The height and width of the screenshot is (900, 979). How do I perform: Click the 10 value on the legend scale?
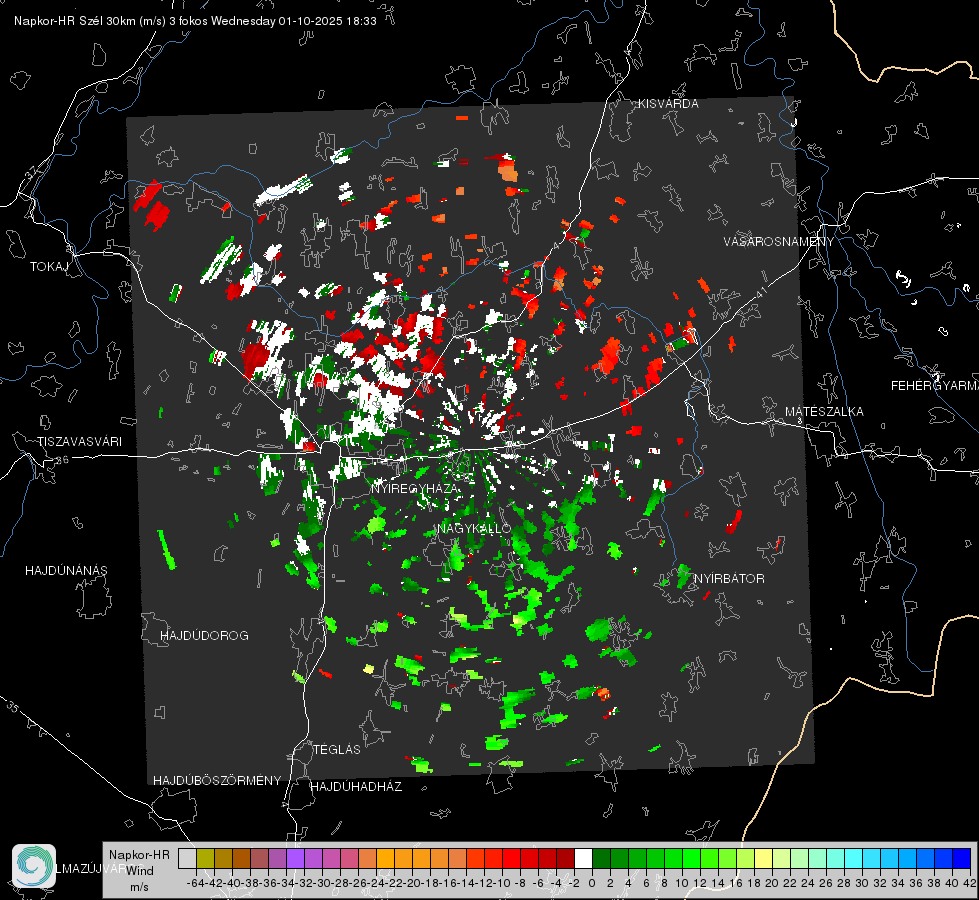682,883
